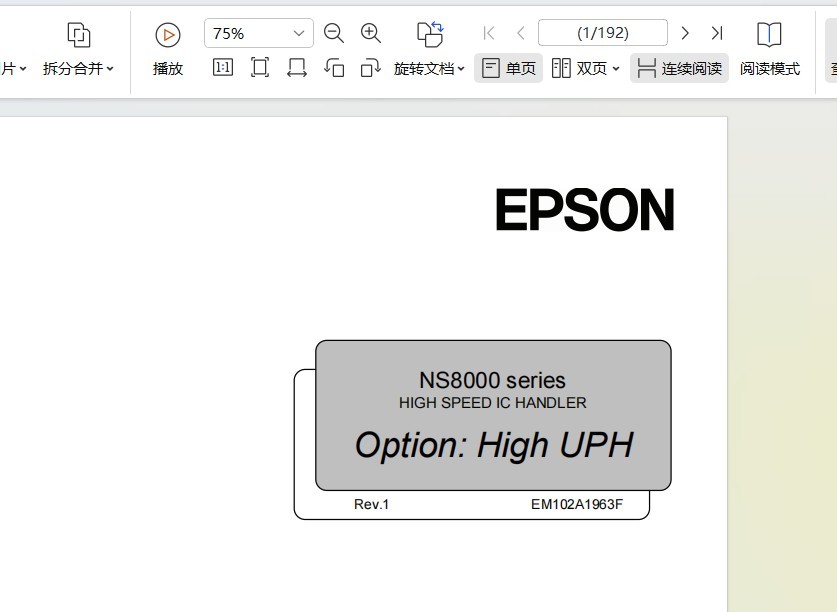Toggle continuous reading (连续阅读)
The width and height of the screenshot is (837, 612).
pyautogui.click(x=679, y=68)
